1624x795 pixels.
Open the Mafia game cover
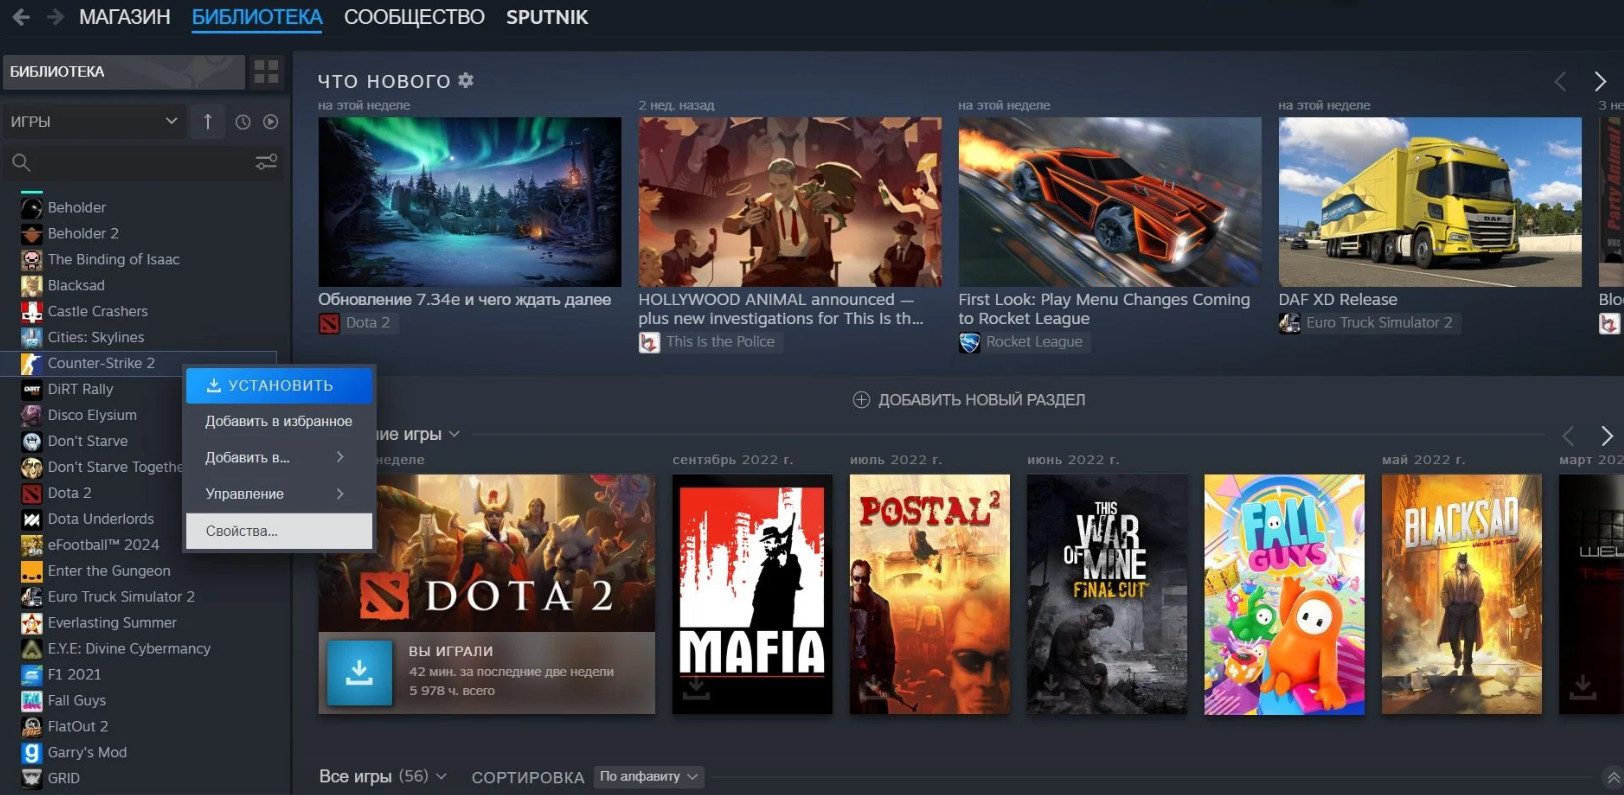[x=752, y=595]
